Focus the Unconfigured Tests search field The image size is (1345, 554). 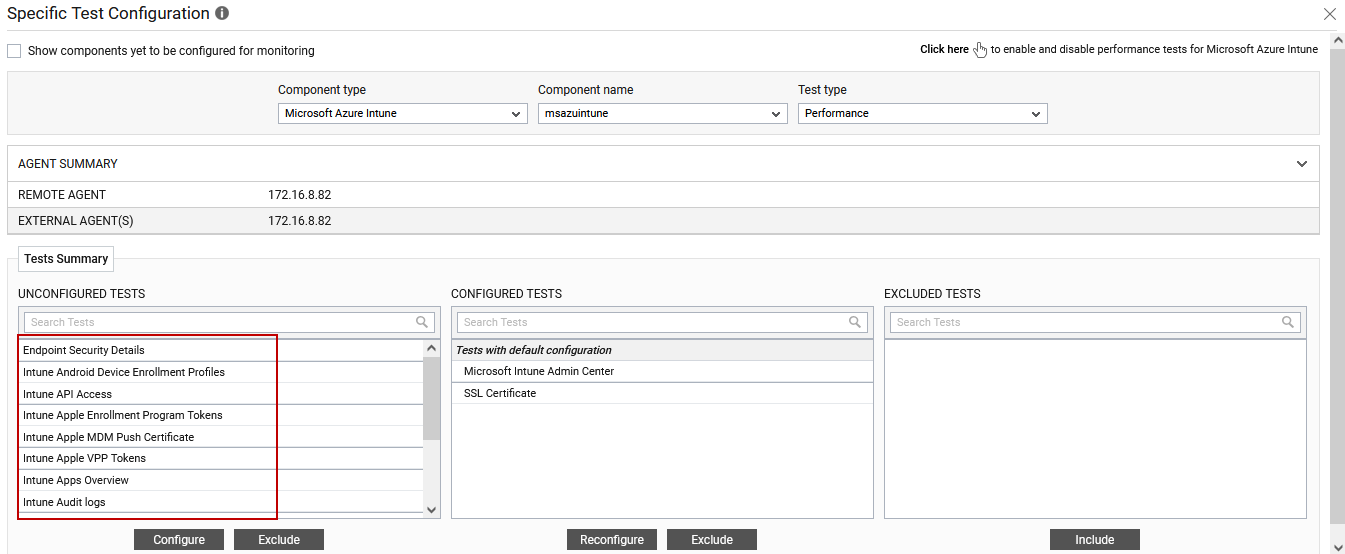coord(229,322)
